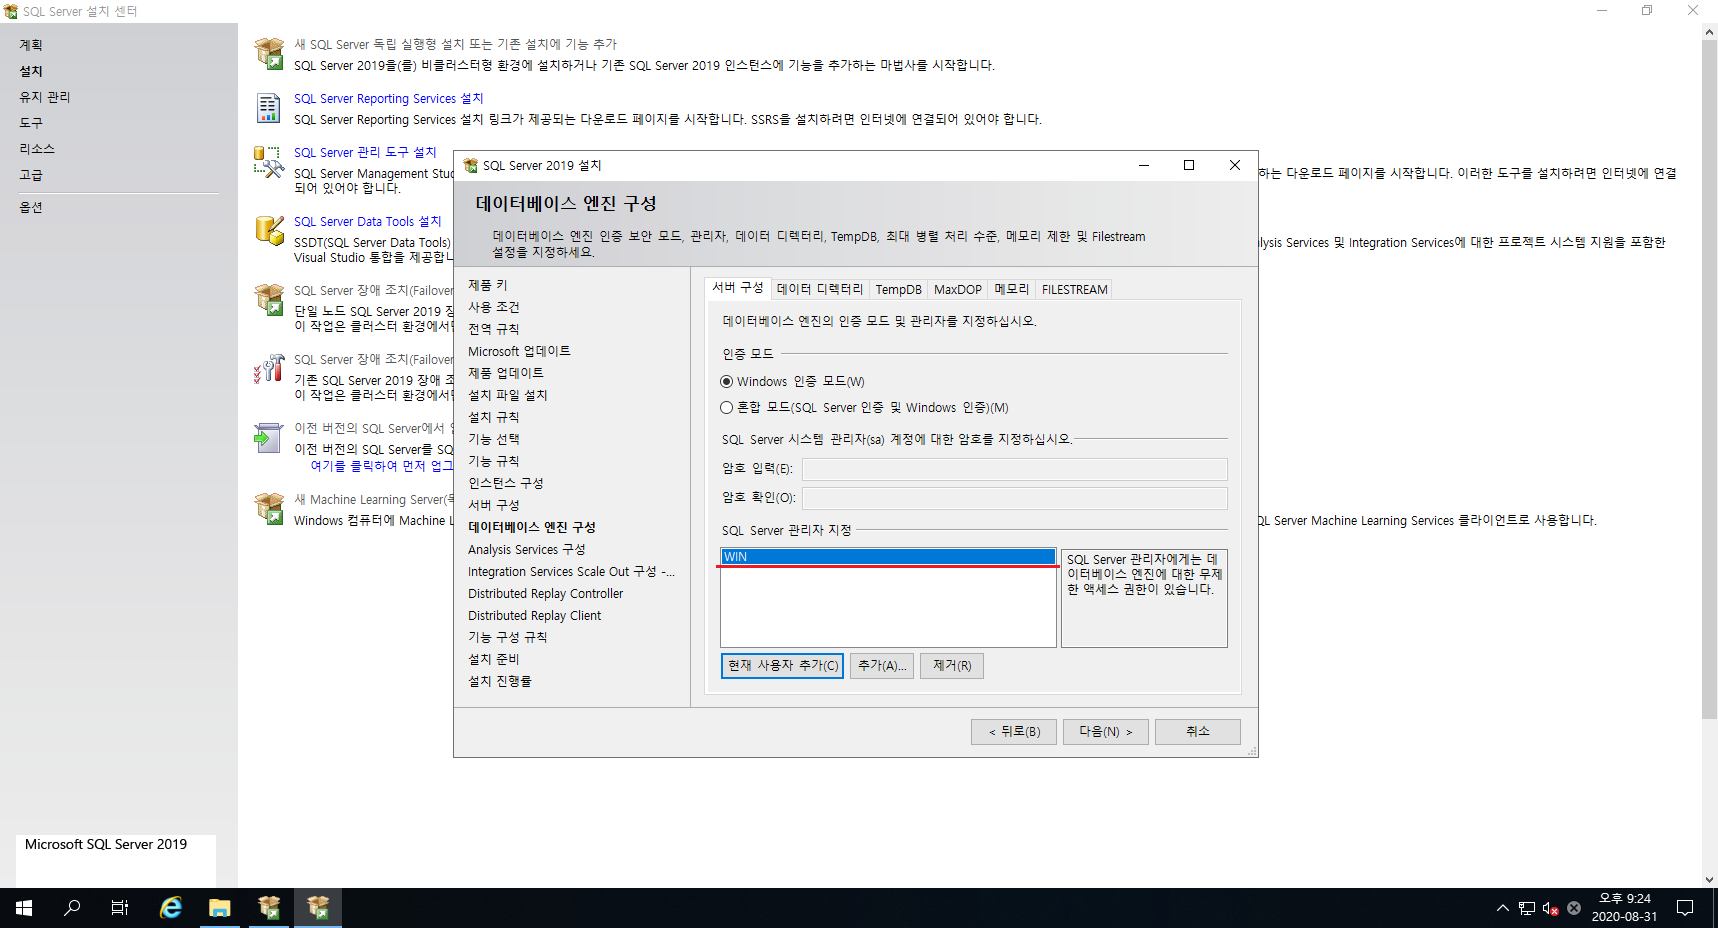The height and width of the screenshot is (928, 1718).
Task: Select Windows authentication mode radio button
Action: coord(726,381)
